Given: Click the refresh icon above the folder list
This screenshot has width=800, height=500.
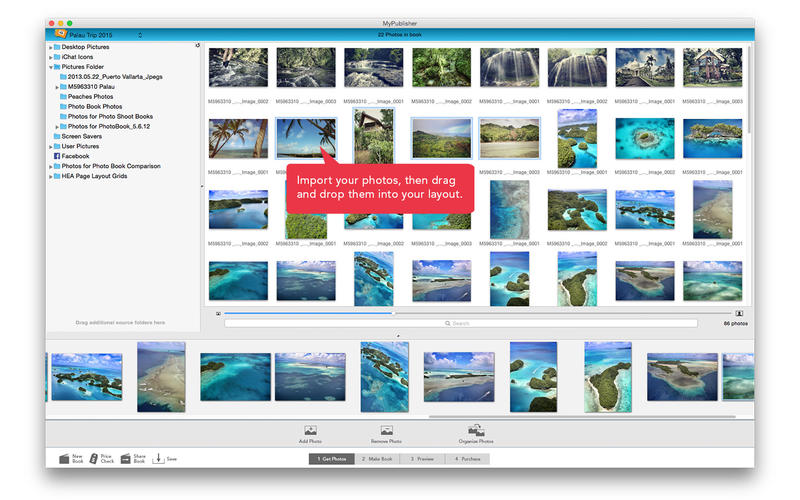Looking at the screenshot, I should pyautogui.click(x=197, y=45).
